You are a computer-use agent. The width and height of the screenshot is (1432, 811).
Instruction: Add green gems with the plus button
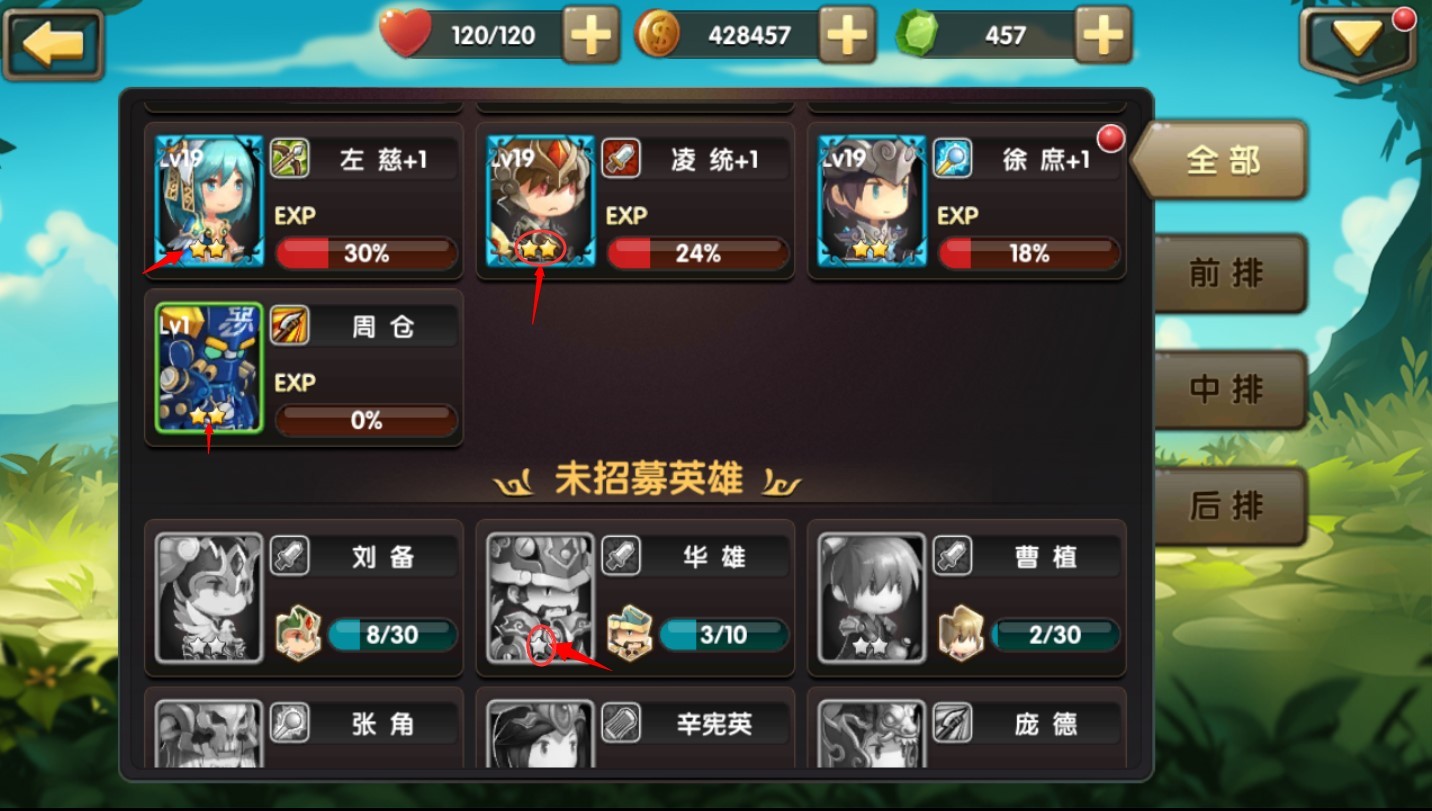pos(1103,35)
